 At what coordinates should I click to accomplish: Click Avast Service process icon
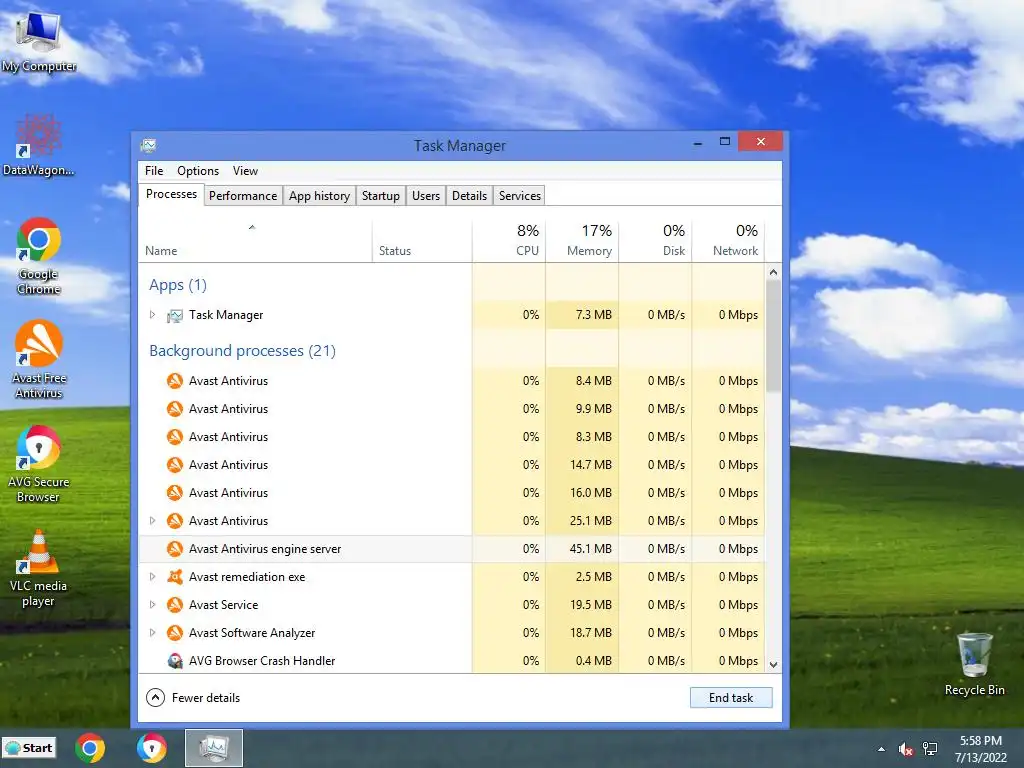click(174, 605)
